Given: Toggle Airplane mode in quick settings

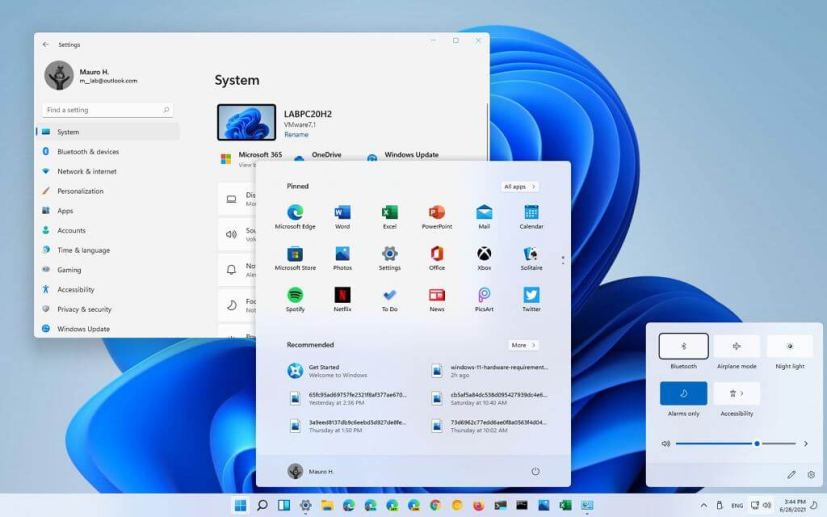Looking at the screenshot, I should [737, 346].
